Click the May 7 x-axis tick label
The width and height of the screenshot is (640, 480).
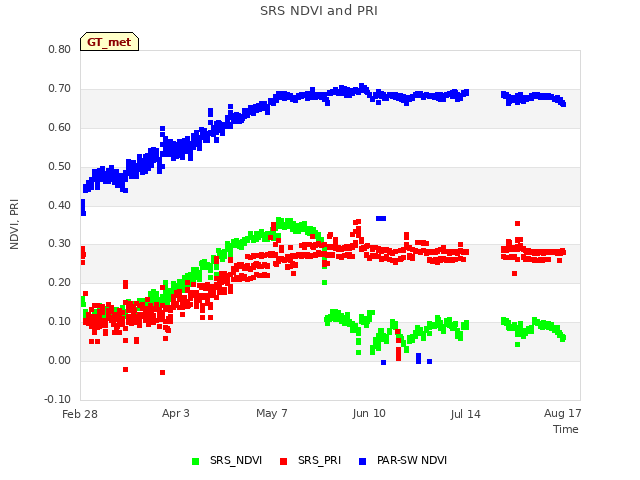click(x=272, y=413)
